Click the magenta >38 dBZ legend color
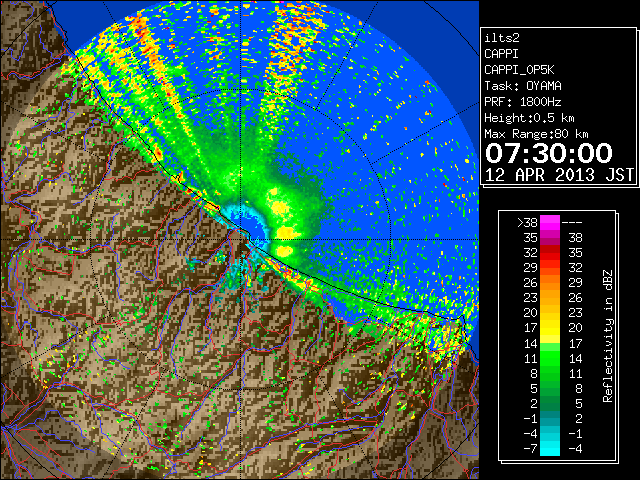640x480 pixels. point(550,223)
